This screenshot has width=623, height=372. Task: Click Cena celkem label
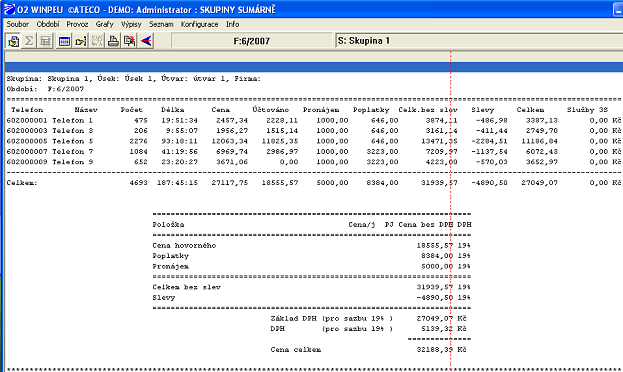click(x=296, y=350)
